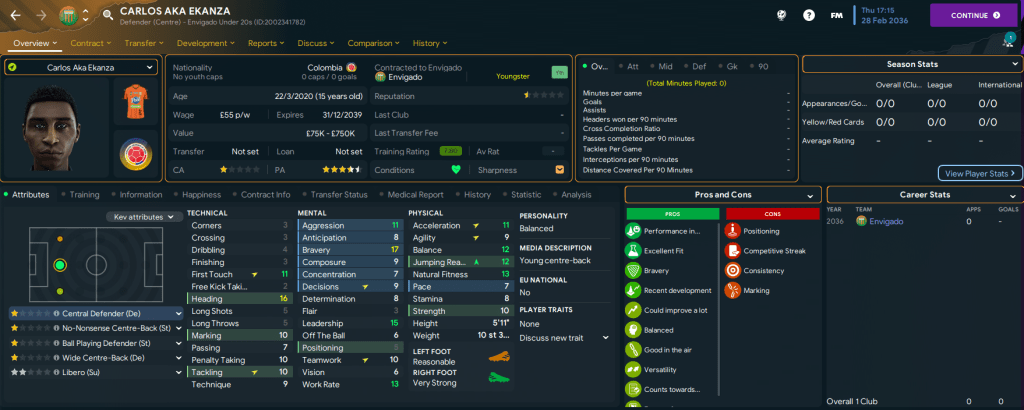Screen dimensions: 1024x410
Task: Click View Player Stats button
Action: point(979,173)
